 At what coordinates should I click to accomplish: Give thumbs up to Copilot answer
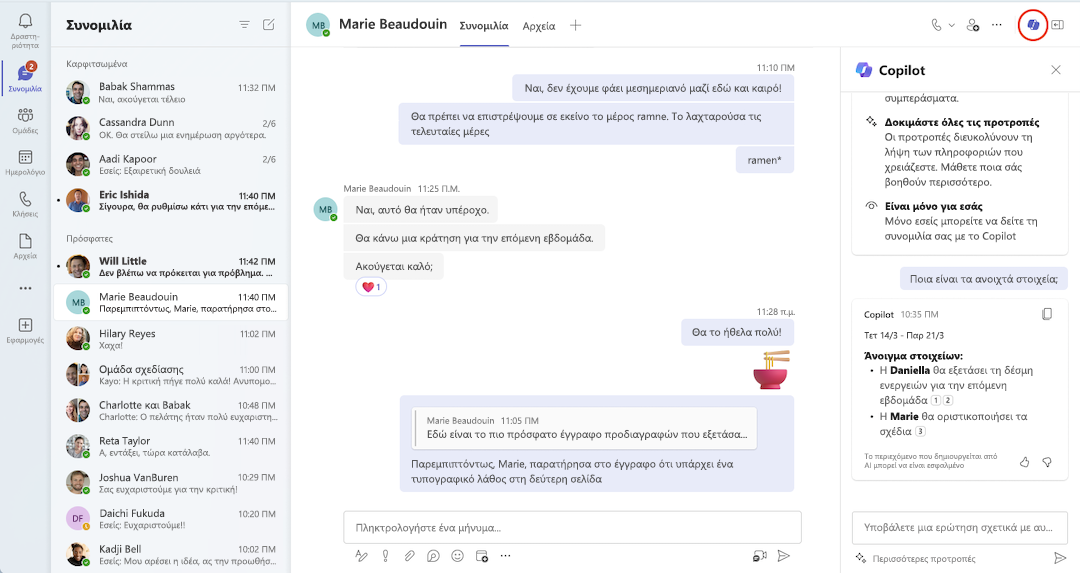point(1024,462)
